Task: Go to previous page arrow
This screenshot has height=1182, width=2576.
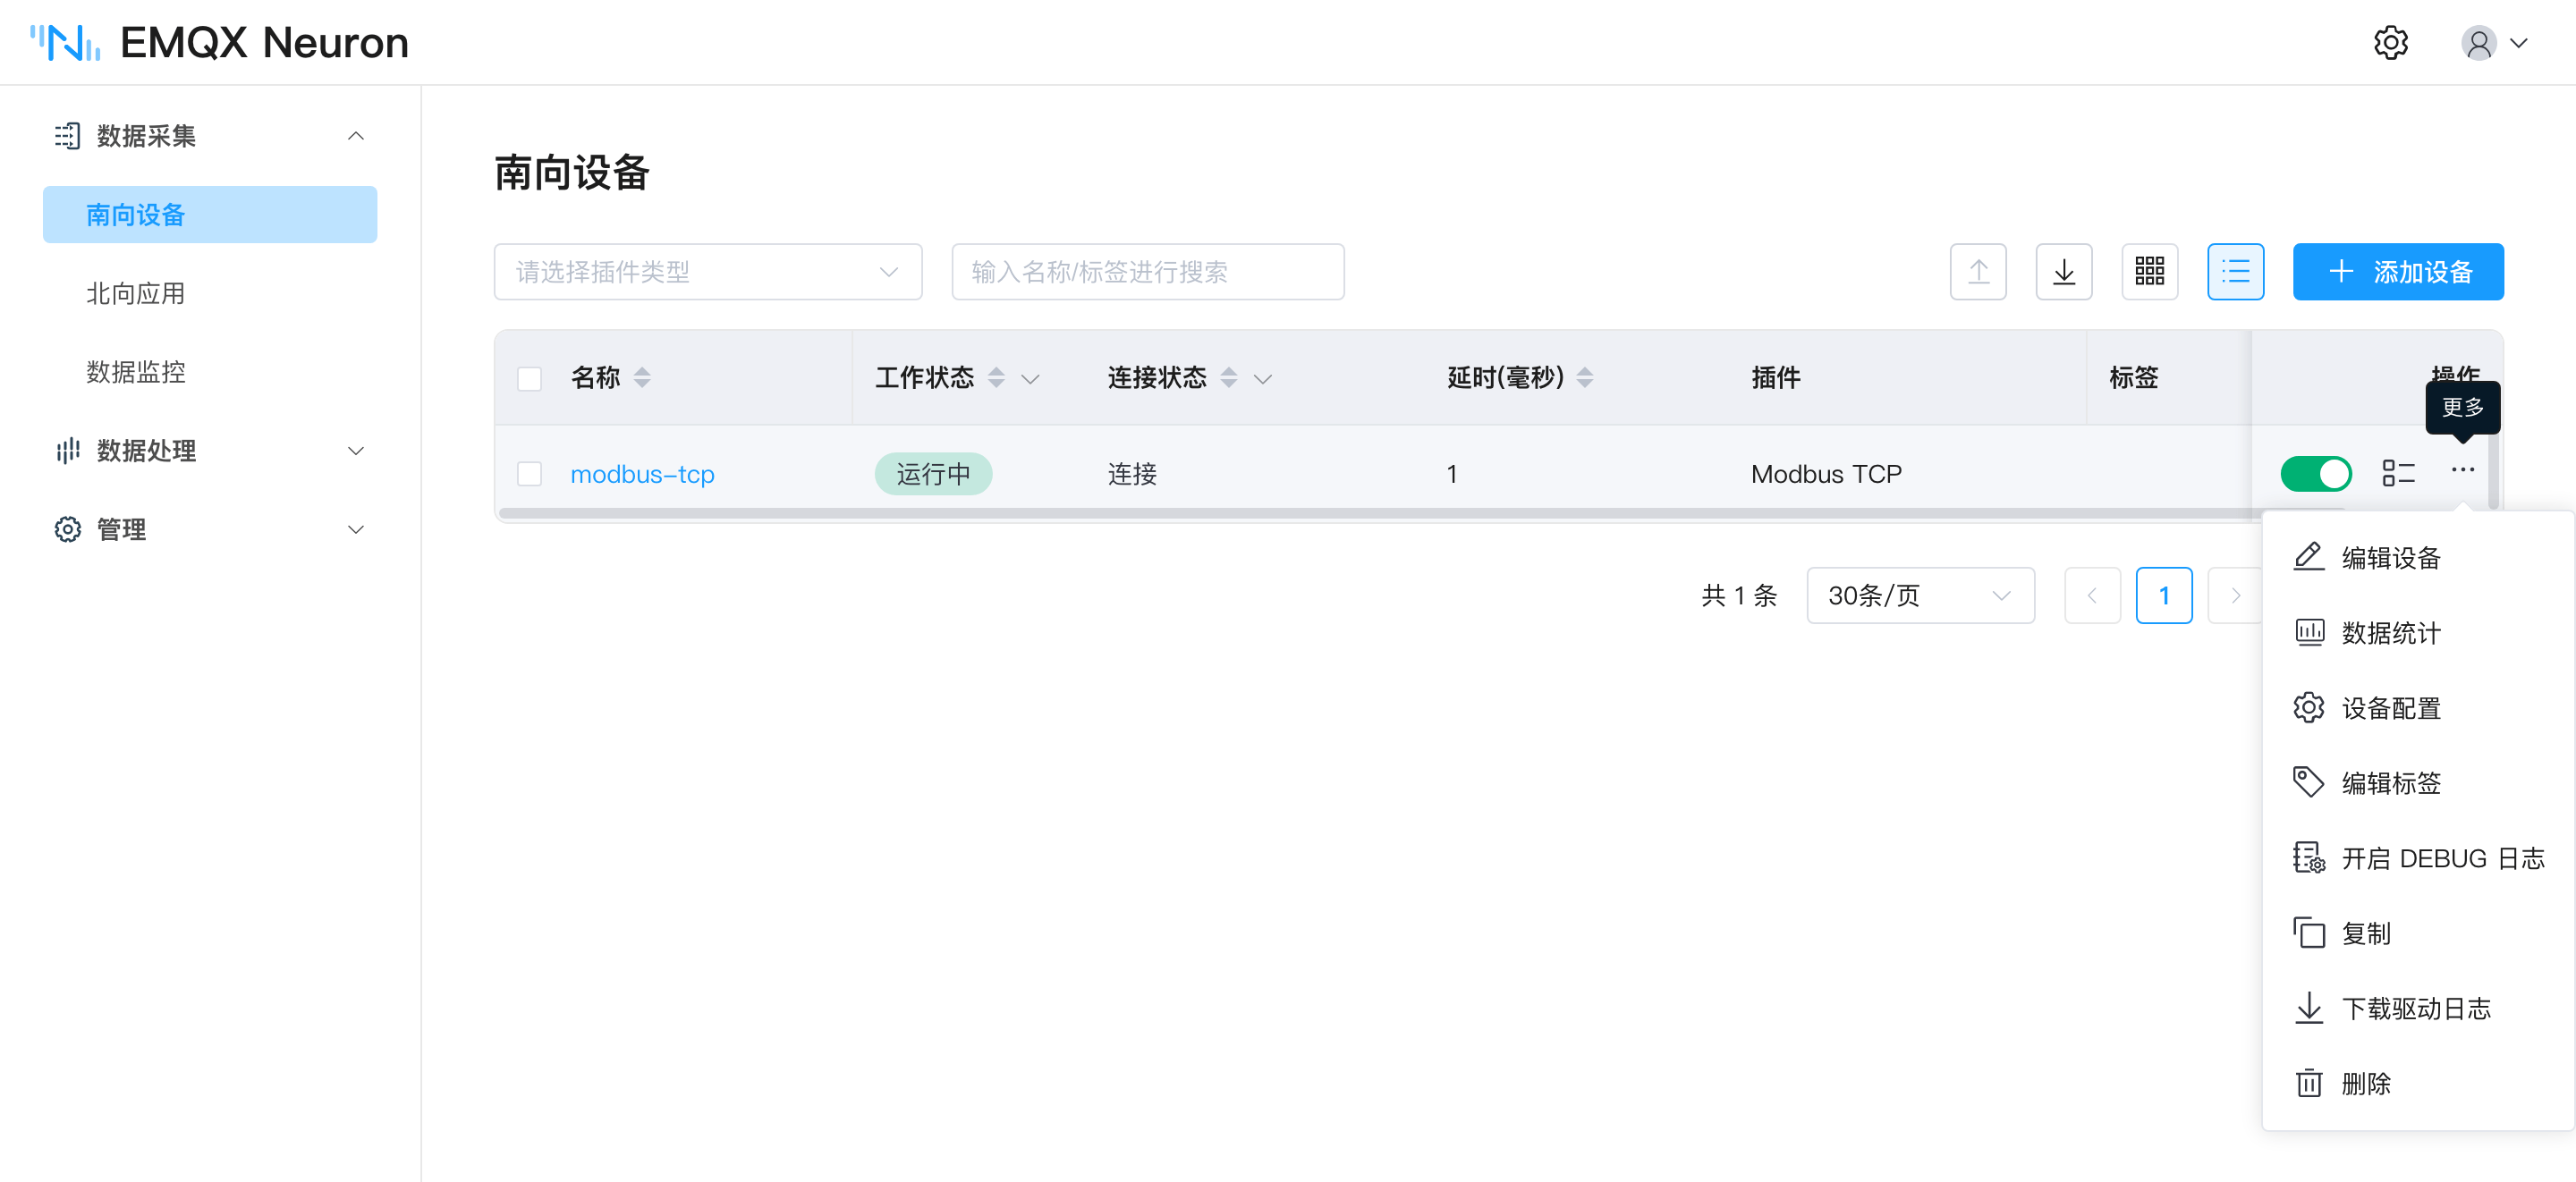Action: [2092, 595]
